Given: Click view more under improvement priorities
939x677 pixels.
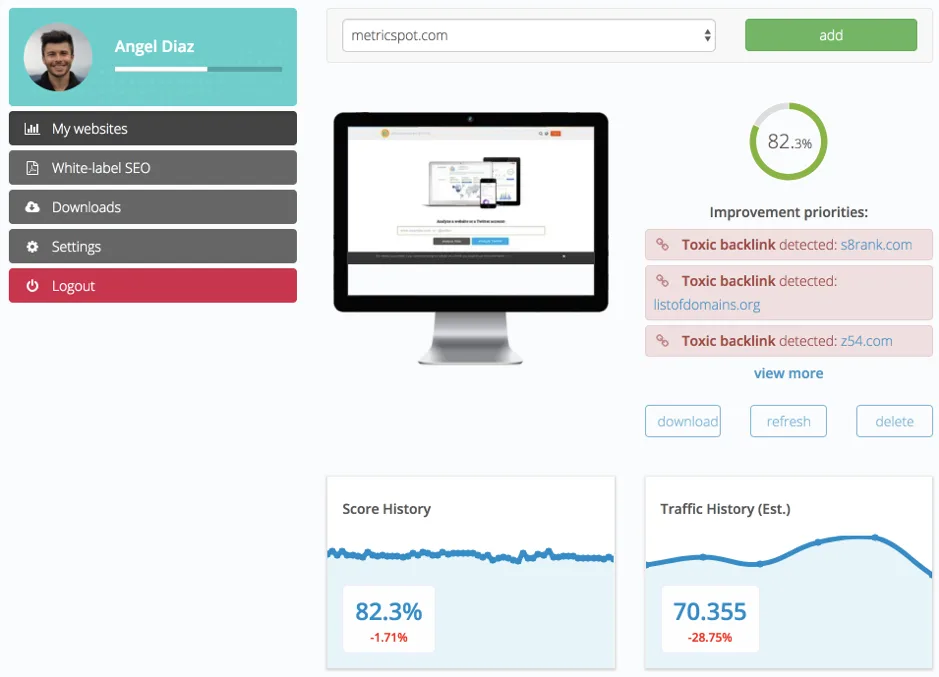Looking at the screenshot, I should click(x=788, y=373).
